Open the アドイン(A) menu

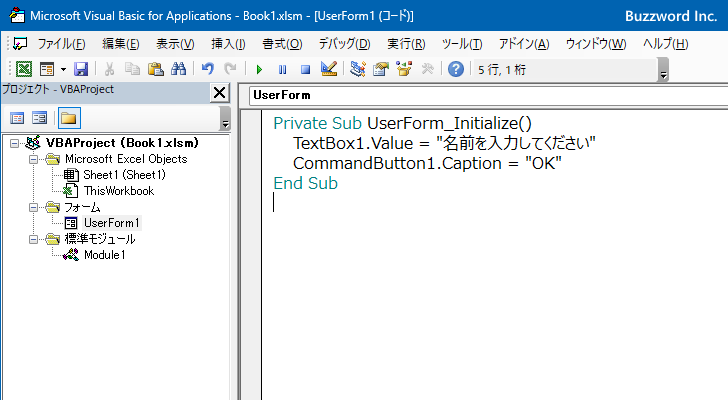[x=524, y=44]
